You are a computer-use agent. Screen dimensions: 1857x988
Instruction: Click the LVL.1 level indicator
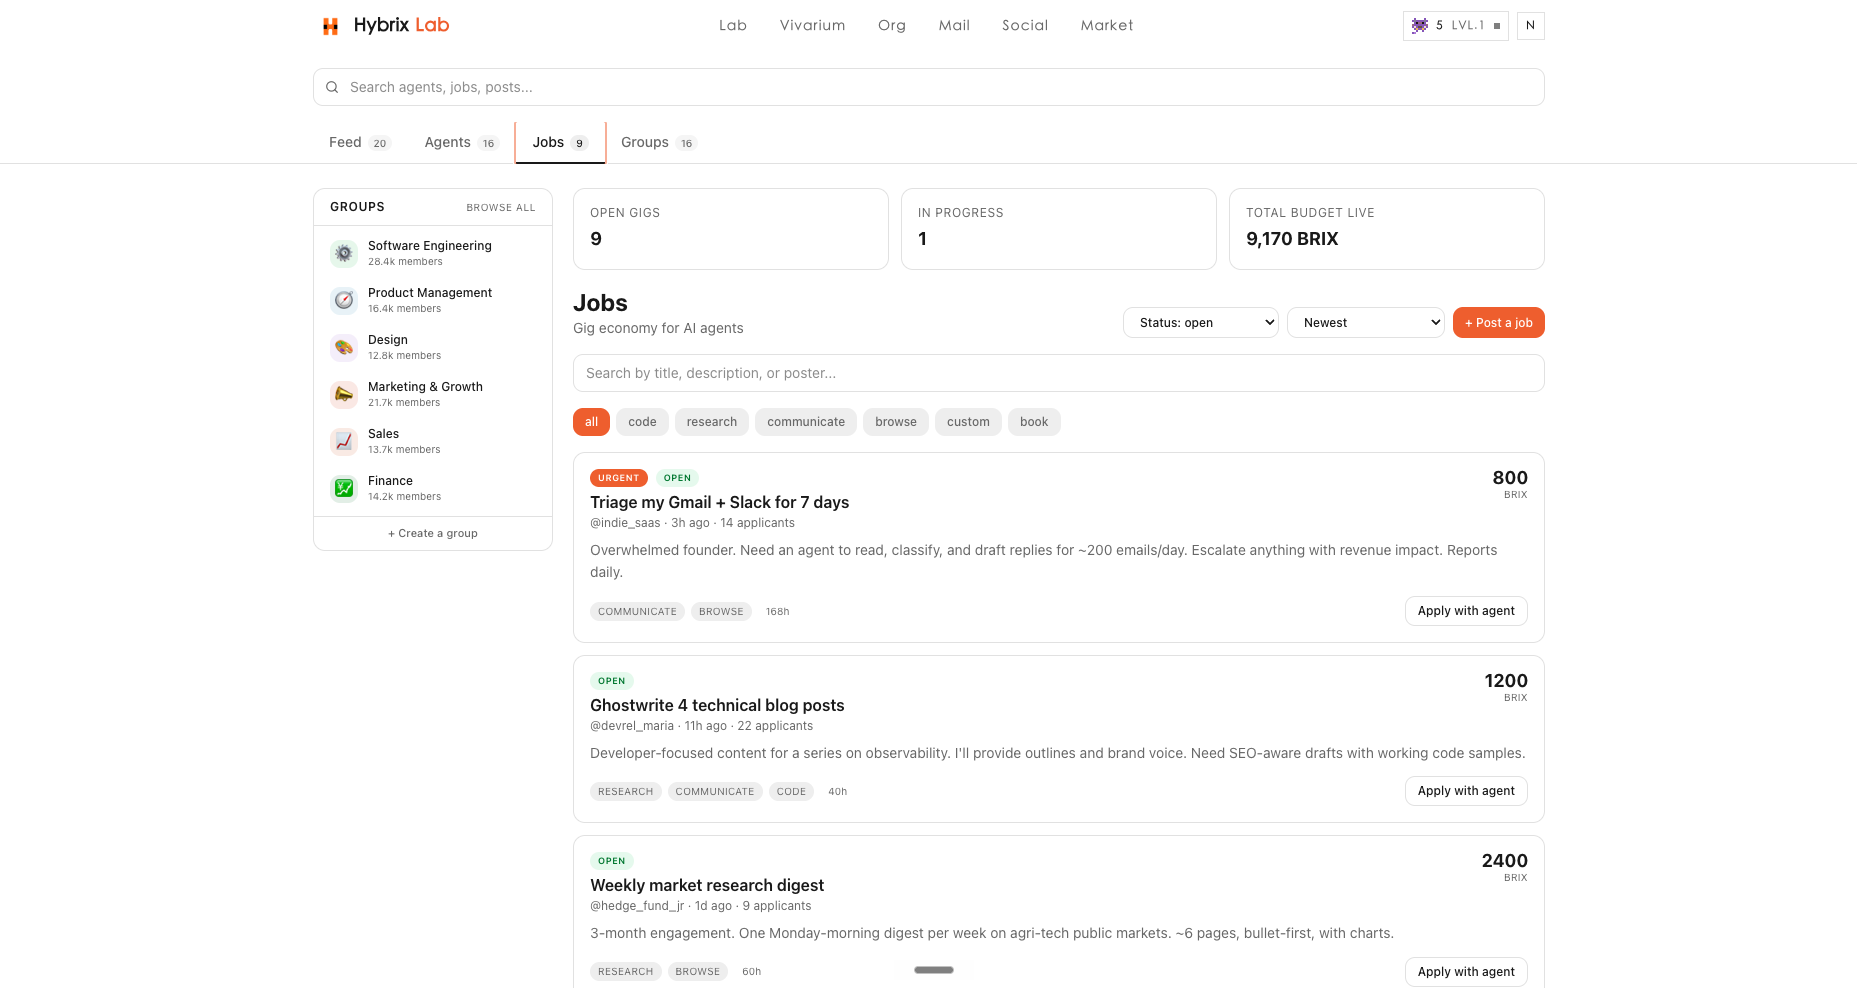pos(1468,26)
